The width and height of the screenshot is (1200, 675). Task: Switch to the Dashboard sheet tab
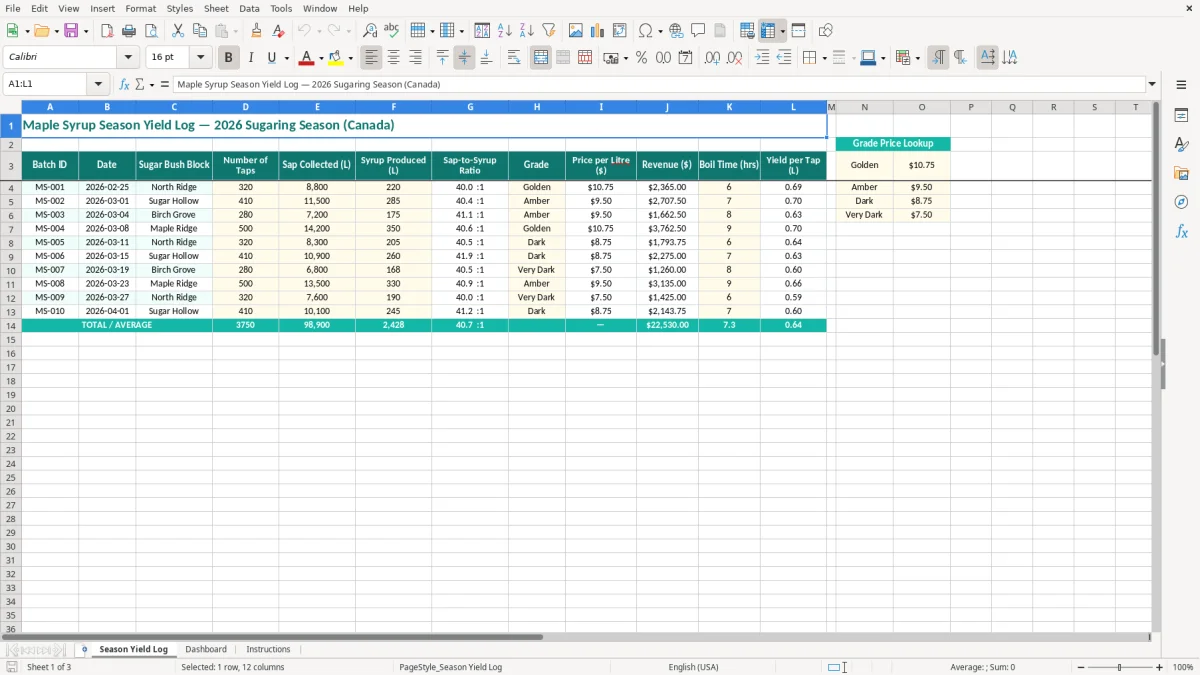tap(206, 649)
